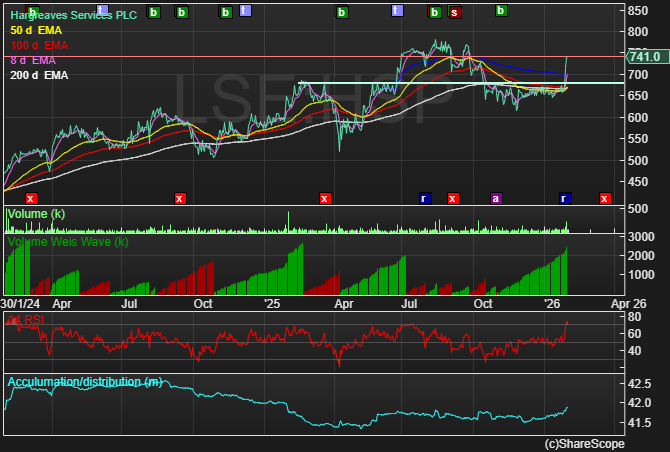Click the rightmost green 'b' marker at top
This screenshot has height=452, width=670.
pos(501,11)
